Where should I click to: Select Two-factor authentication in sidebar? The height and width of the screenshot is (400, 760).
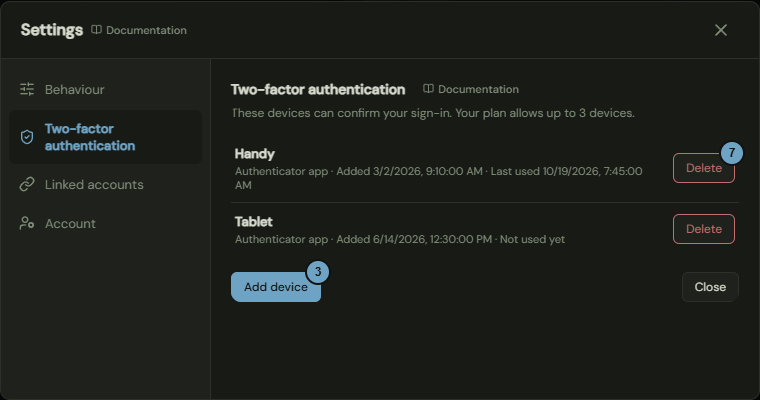click(x=105, y=137)
